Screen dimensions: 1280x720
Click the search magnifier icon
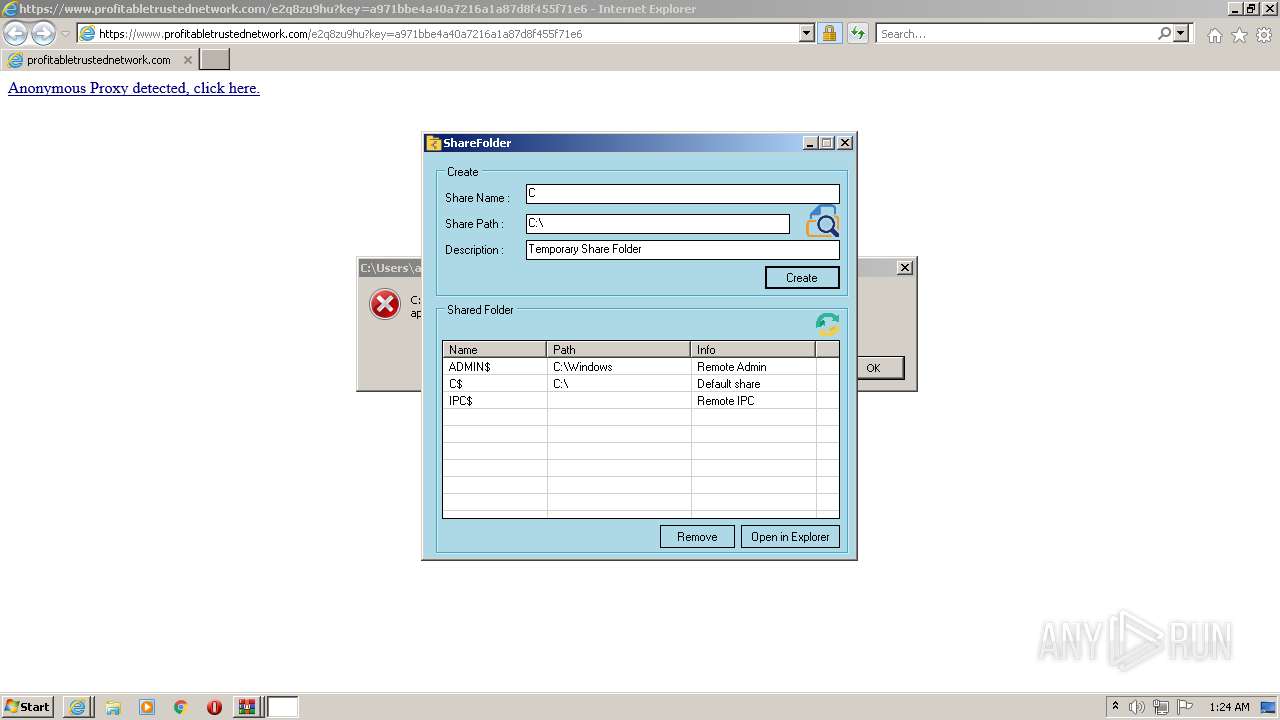(1164, 33)
